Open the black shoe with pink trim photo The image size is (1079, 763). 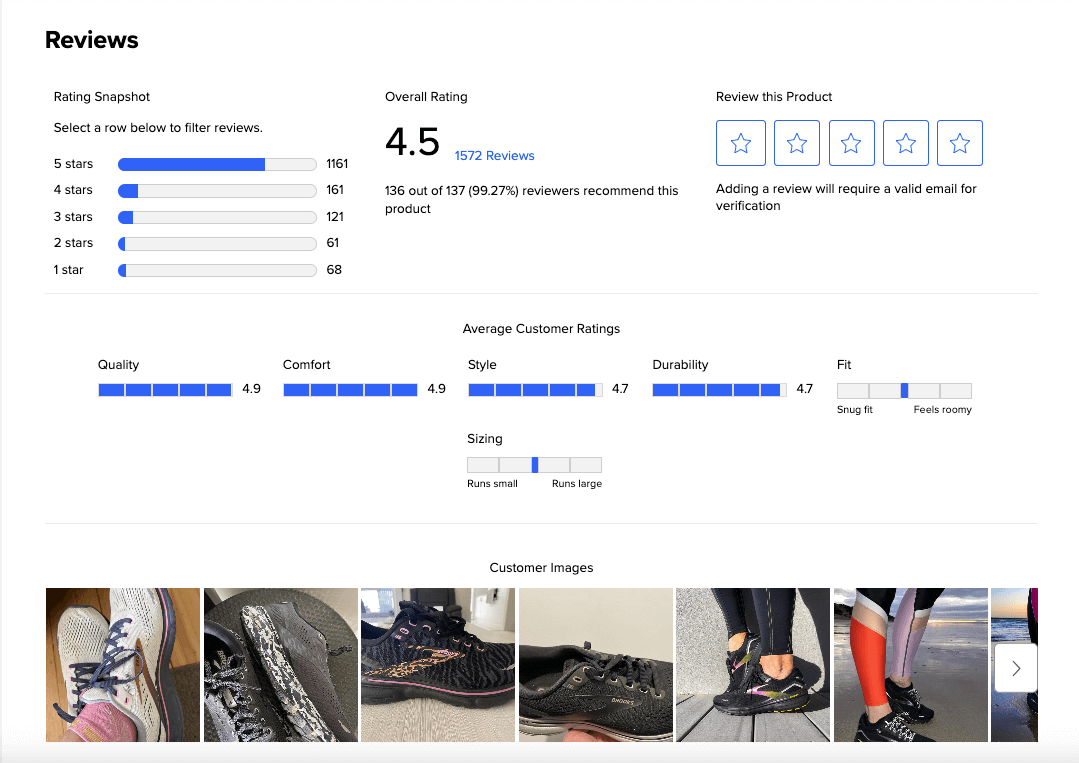[438, 665]
